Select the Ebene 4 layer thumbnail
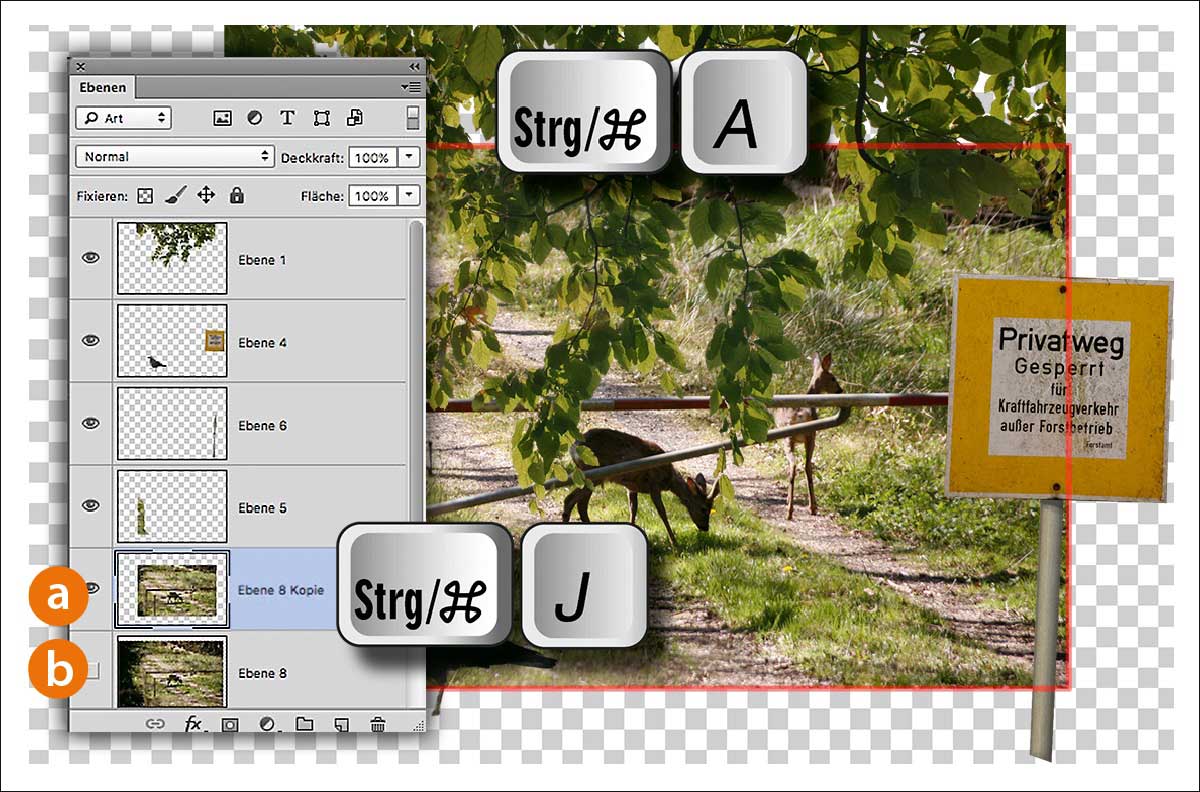 click(172, 341)
